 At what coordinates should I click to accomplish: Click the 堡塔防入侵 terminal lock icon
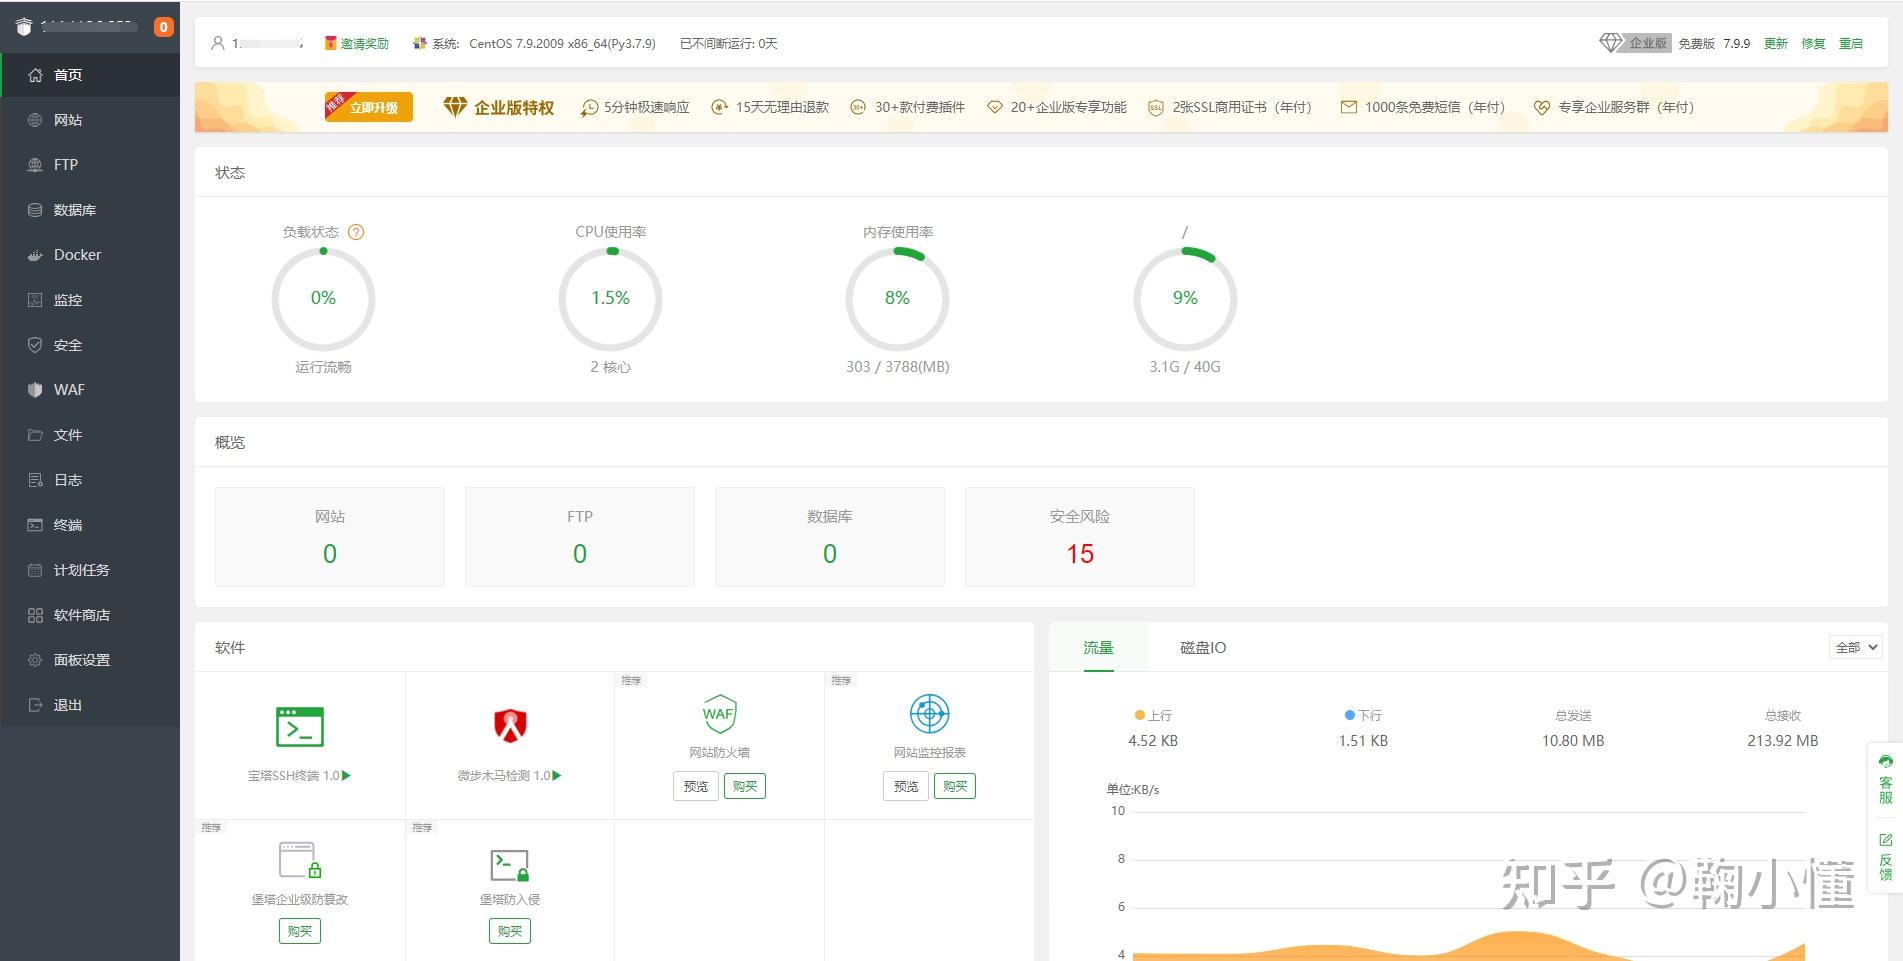coord(510,865)
